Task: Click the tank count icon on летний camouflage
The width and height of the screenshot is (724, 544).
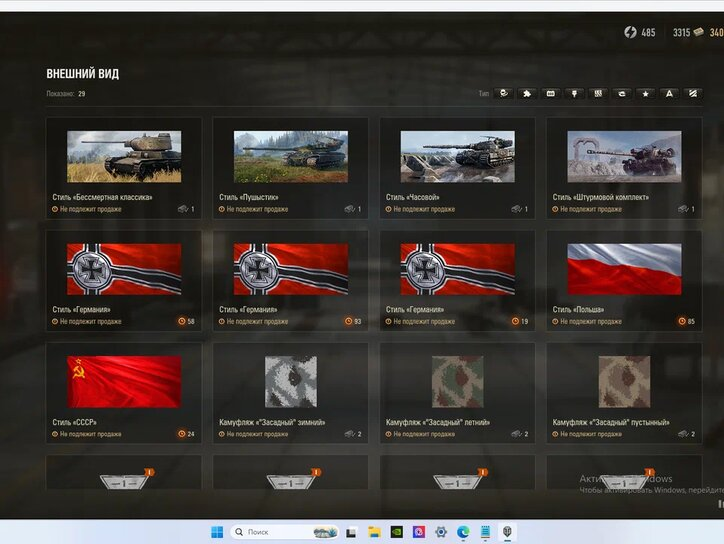Action: 516,434
